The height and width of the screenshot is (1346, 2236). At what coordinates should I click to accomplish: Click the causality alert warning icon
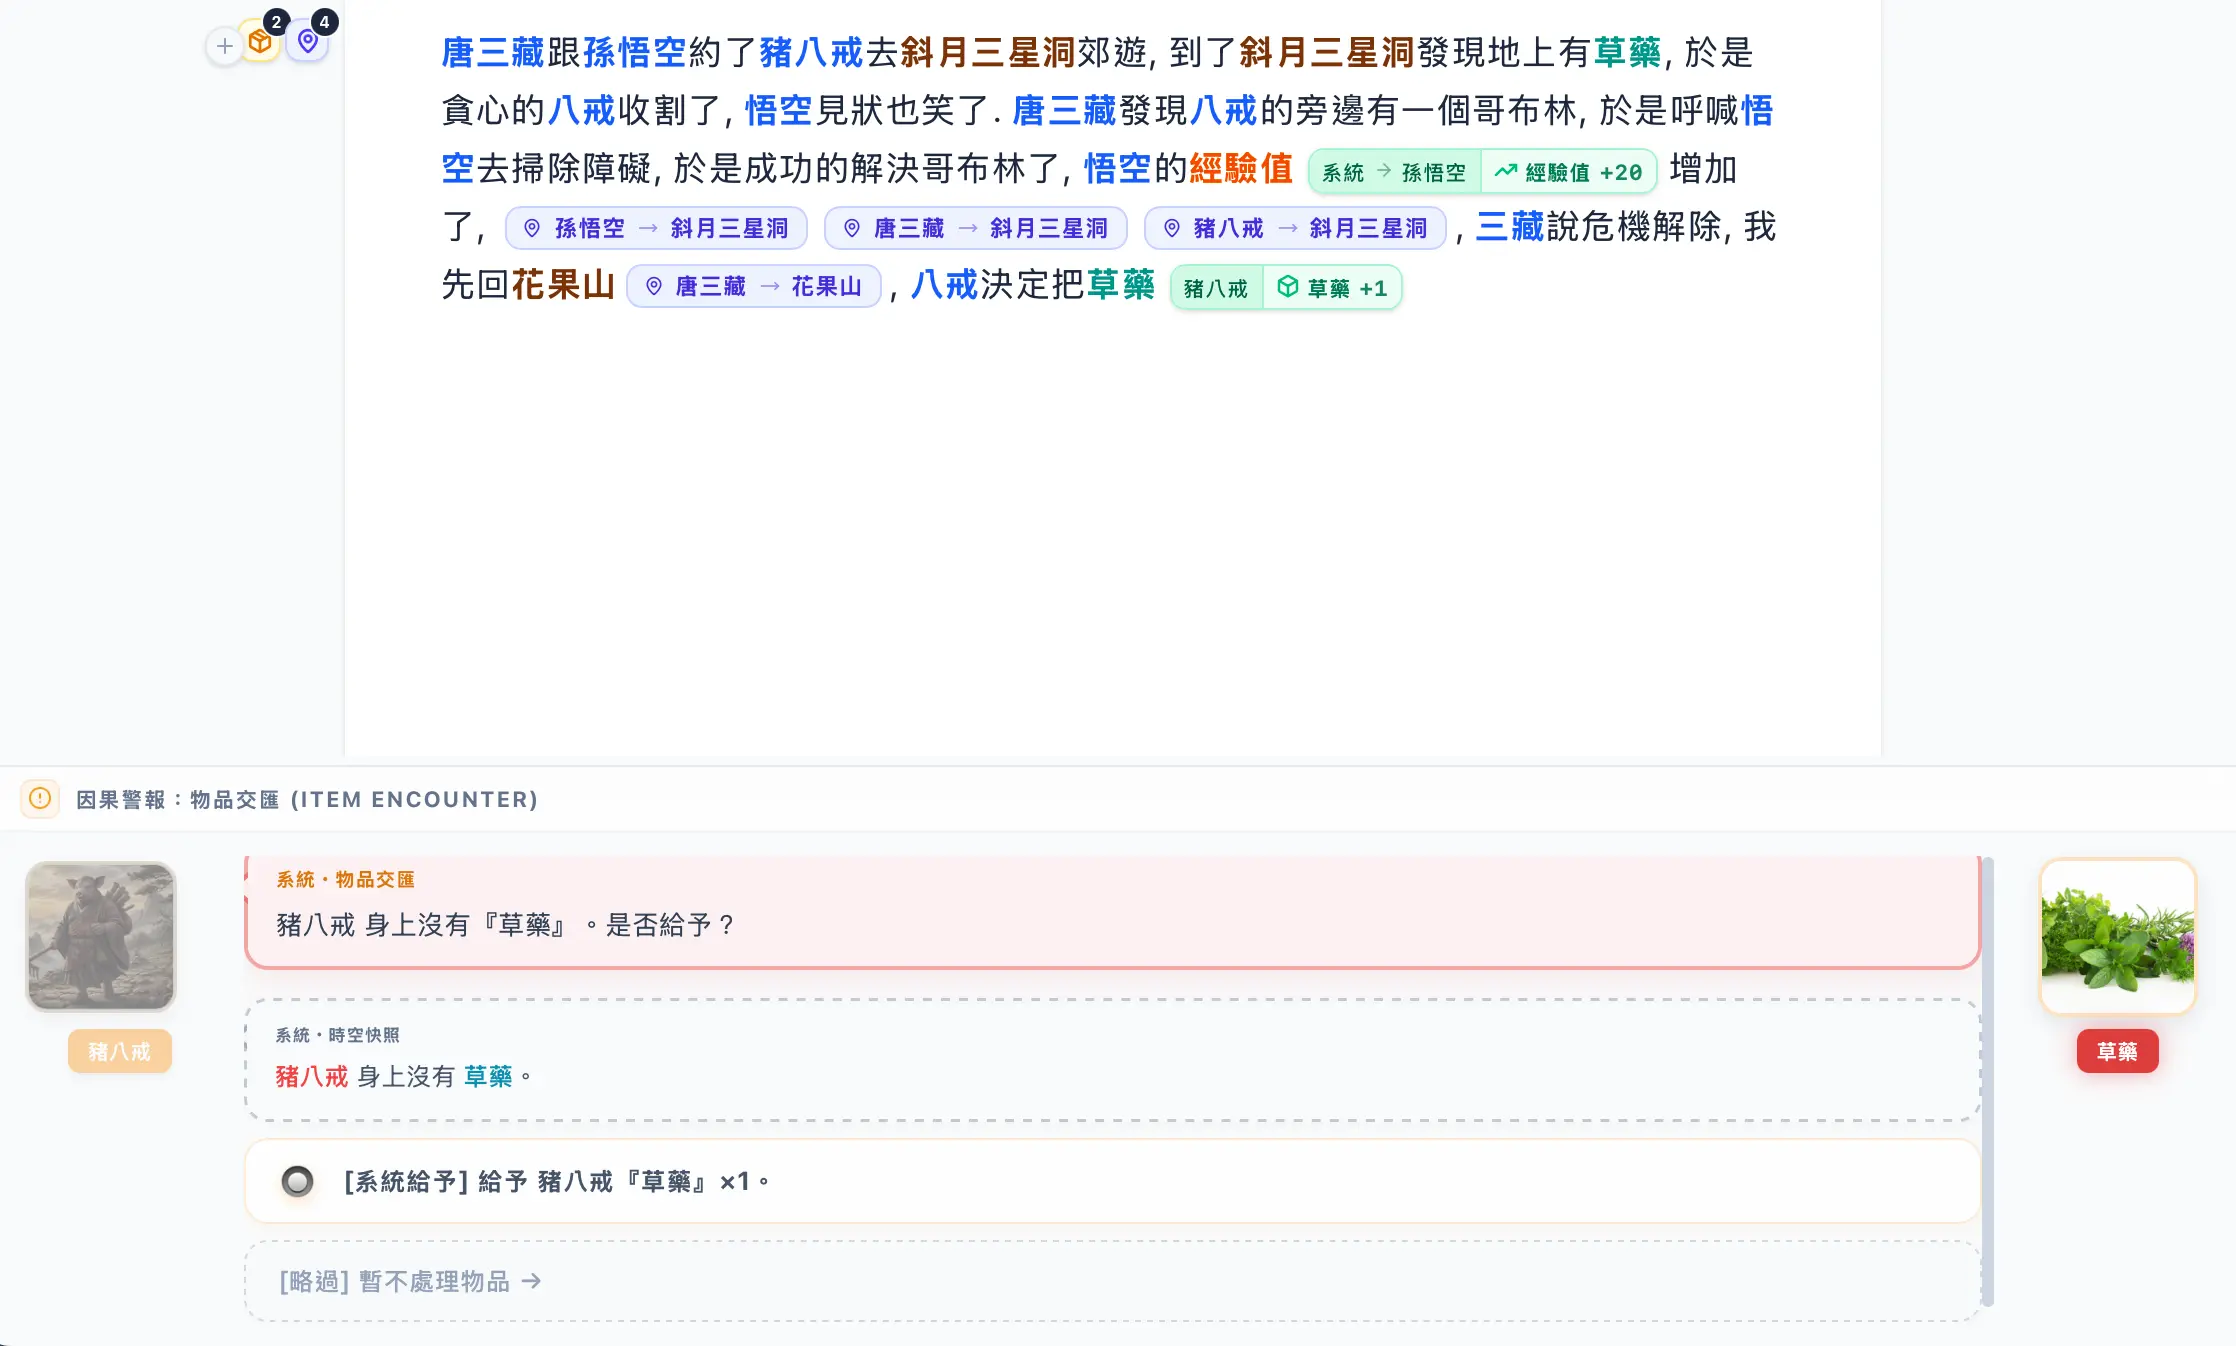click(x=40, y=799)
